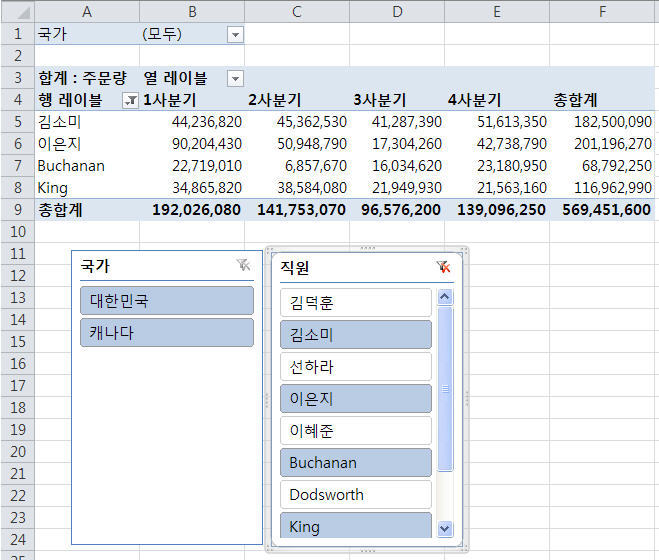Screen dimensions: 659x560
Task: Select column D header
Action: point(397,11)
